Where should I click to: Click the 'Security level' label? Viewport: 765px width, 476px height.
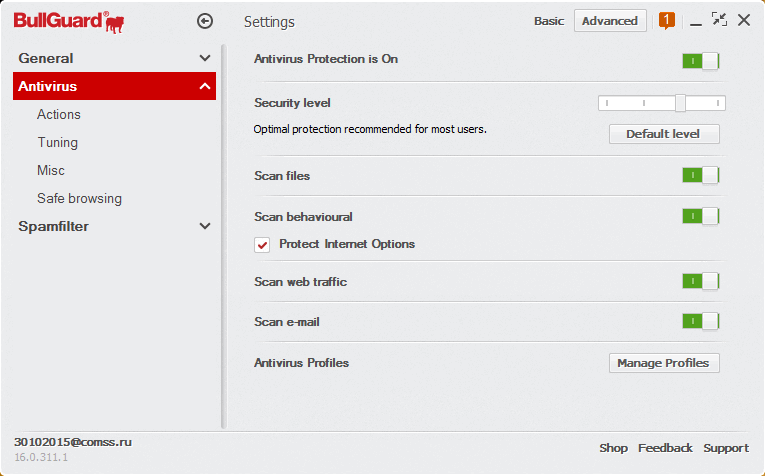point(292,103)
